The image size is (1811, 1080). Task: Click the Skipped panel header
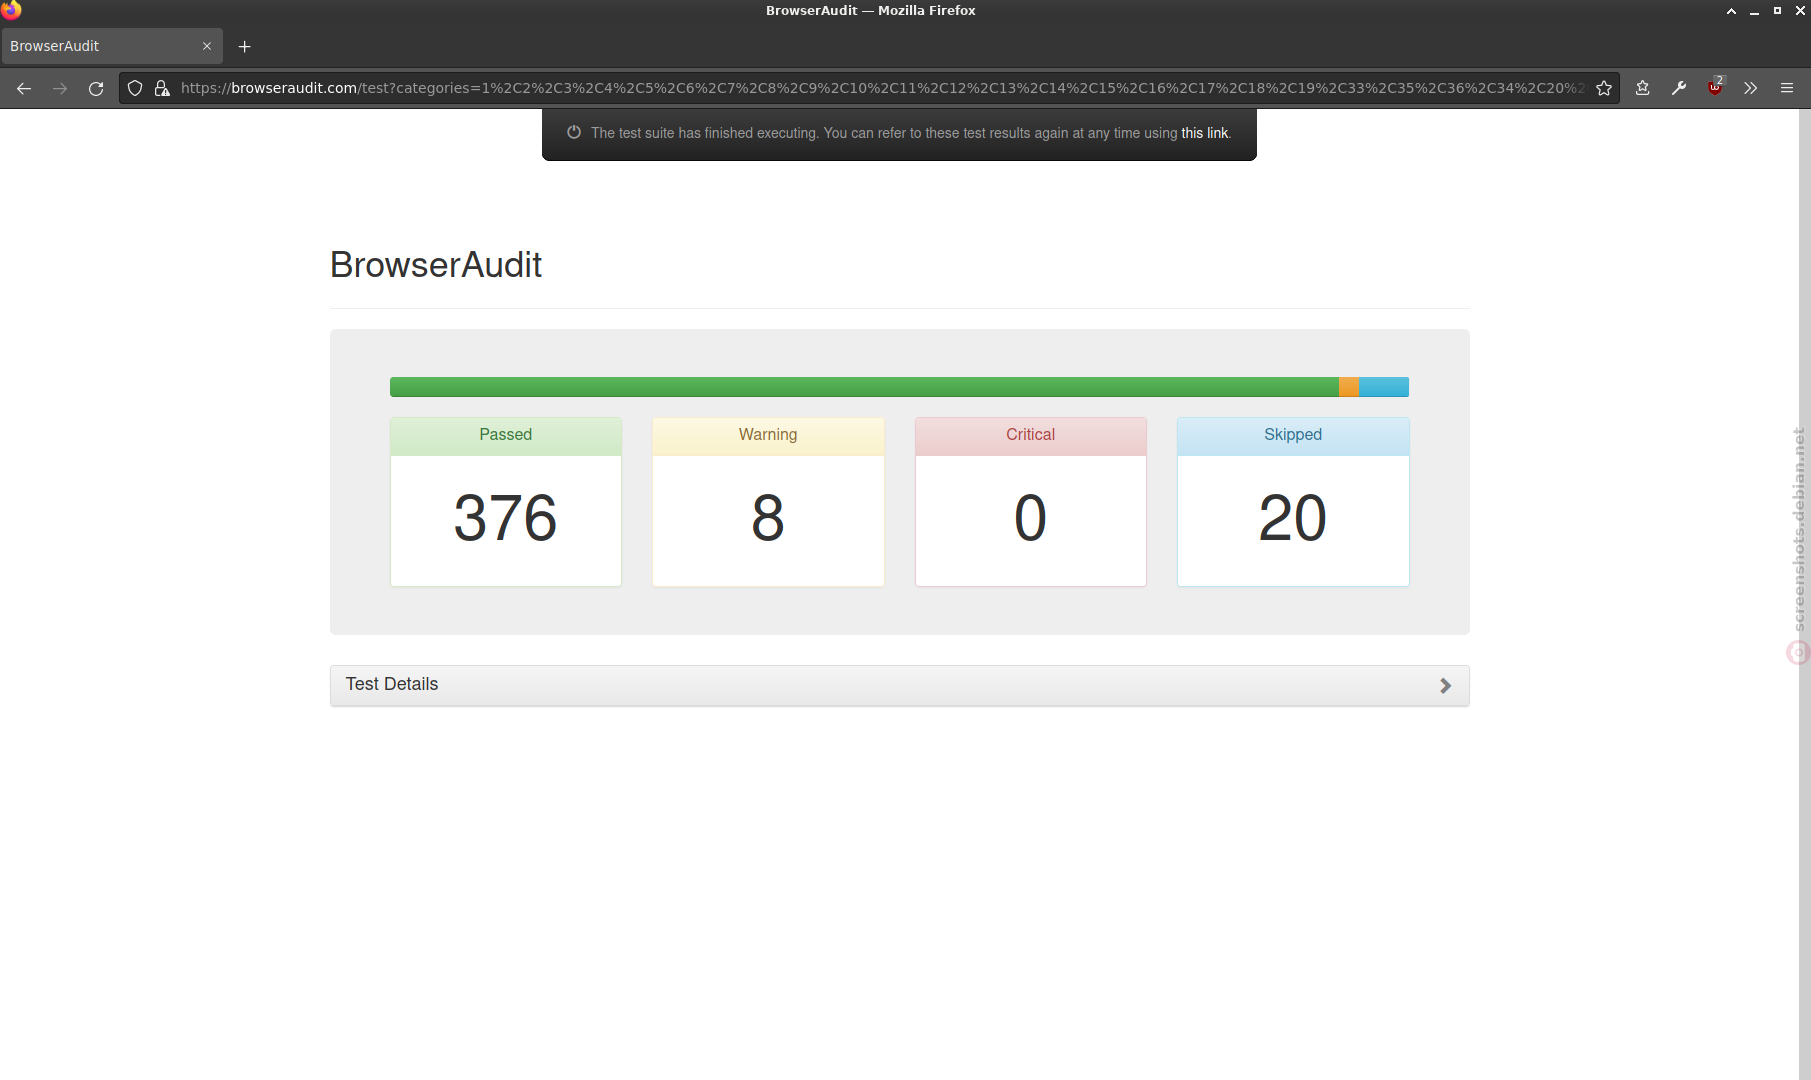pos(1293,436)
